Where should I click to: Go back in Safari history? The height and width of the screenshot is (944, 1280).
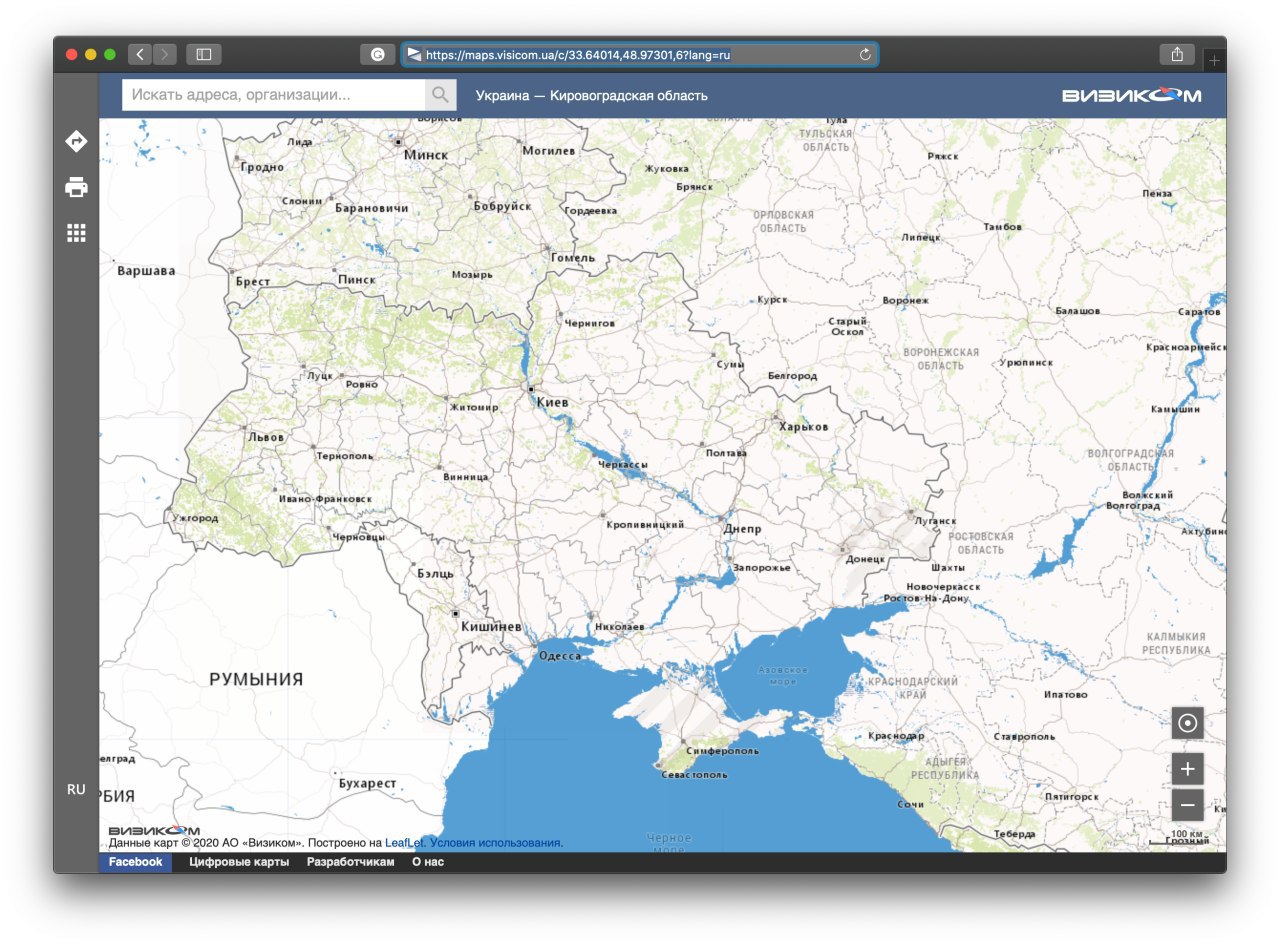tap(139, 55)
